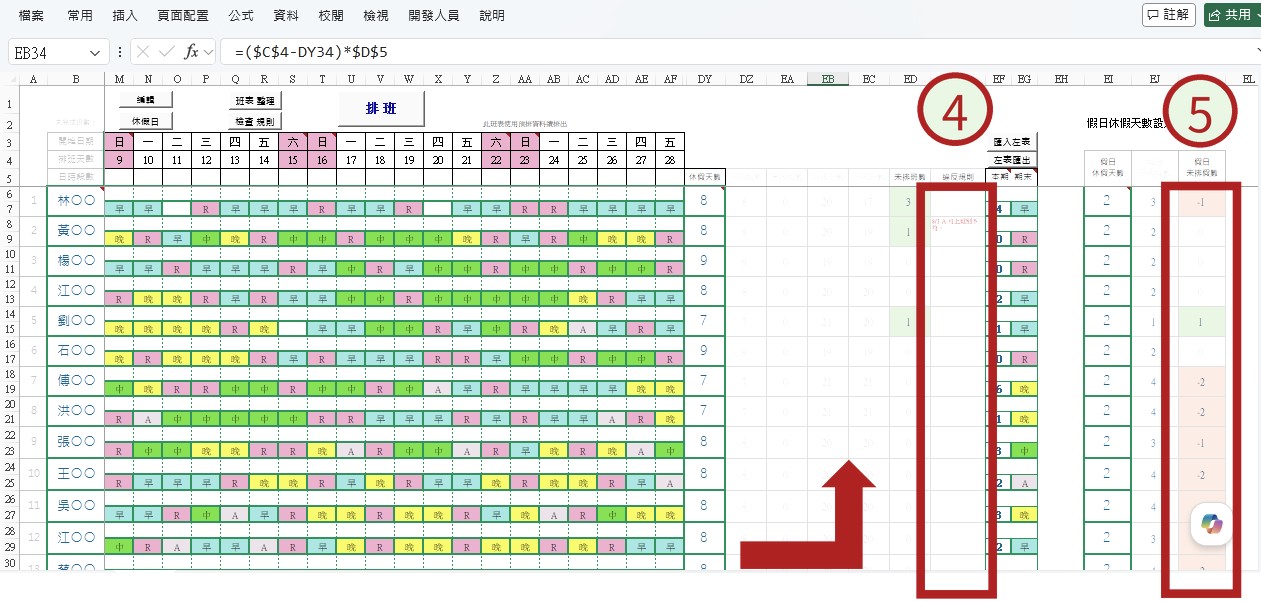Click the 休假天數 column header cell
1261x602 pixels.
coord(705,177)
